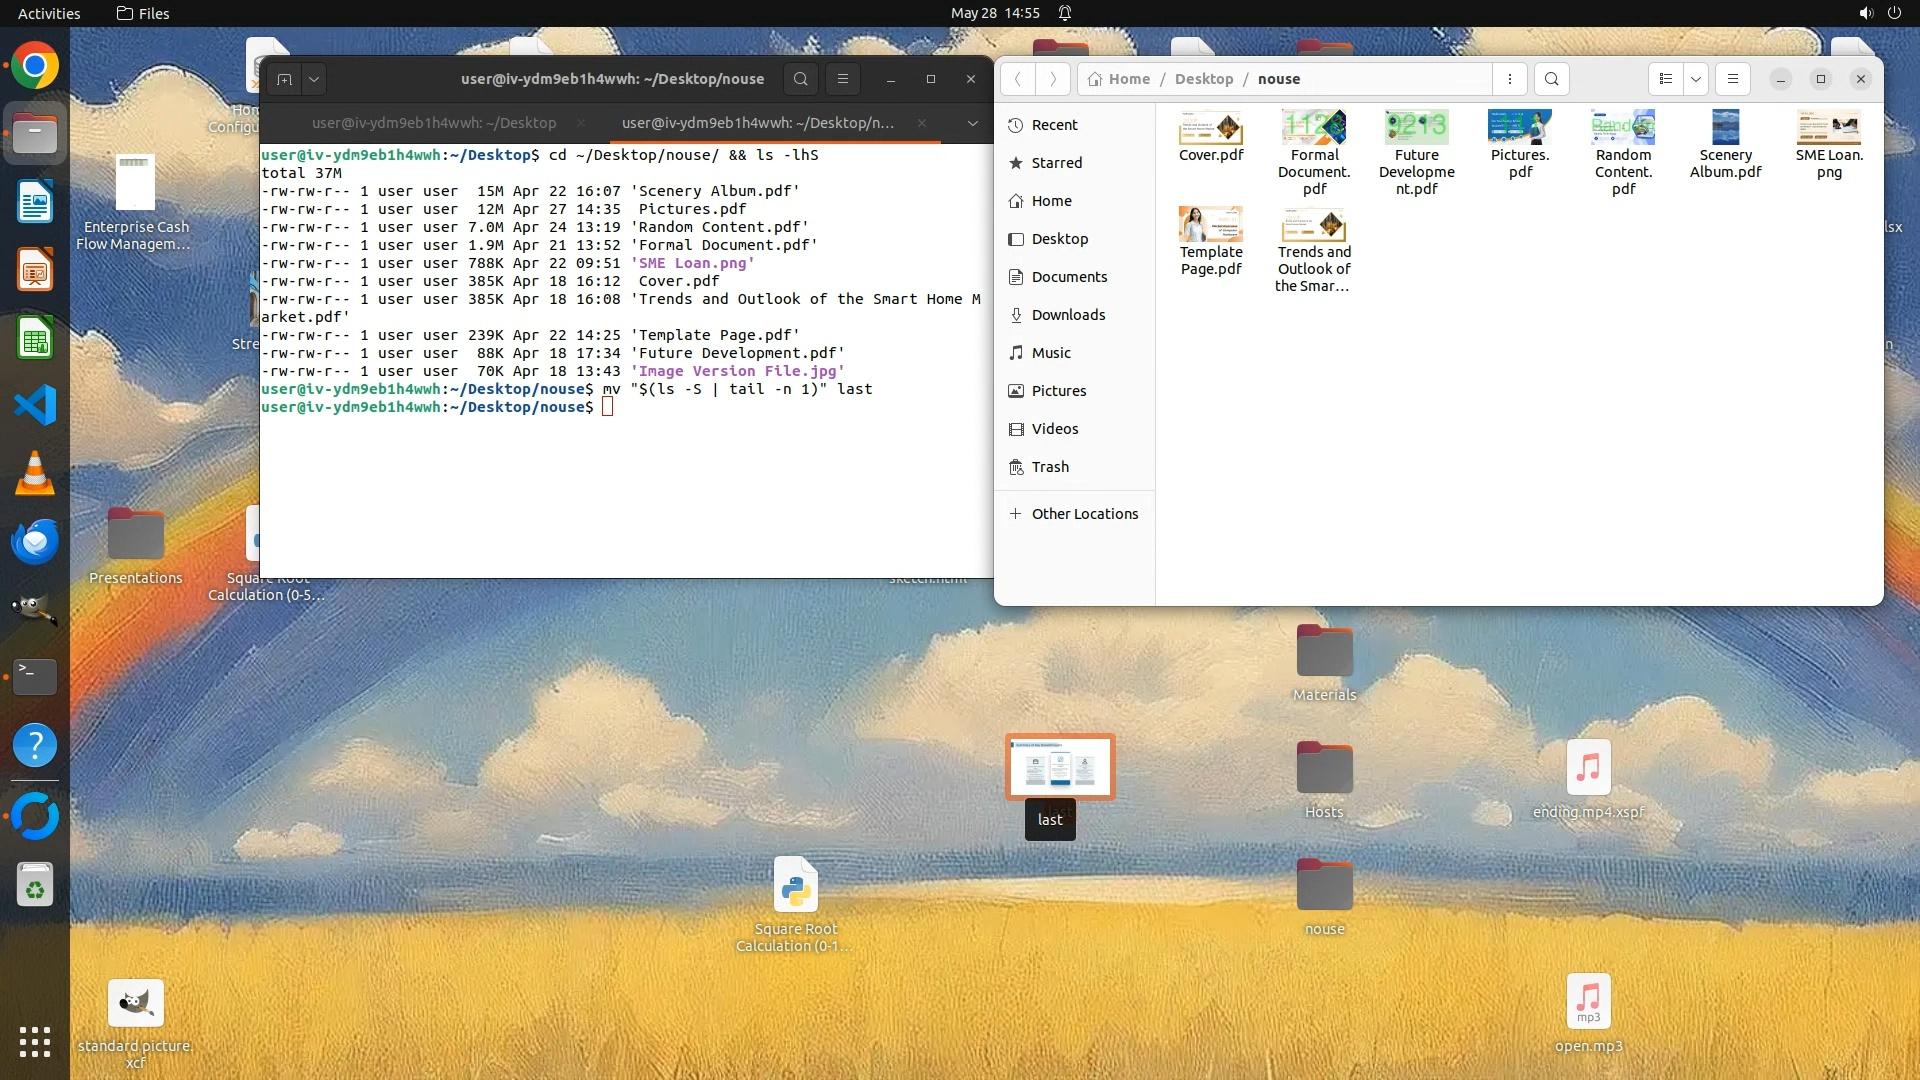Open terminal hamburger menu
This screenshot has width=1920, height=1080.
coord(843,79)
